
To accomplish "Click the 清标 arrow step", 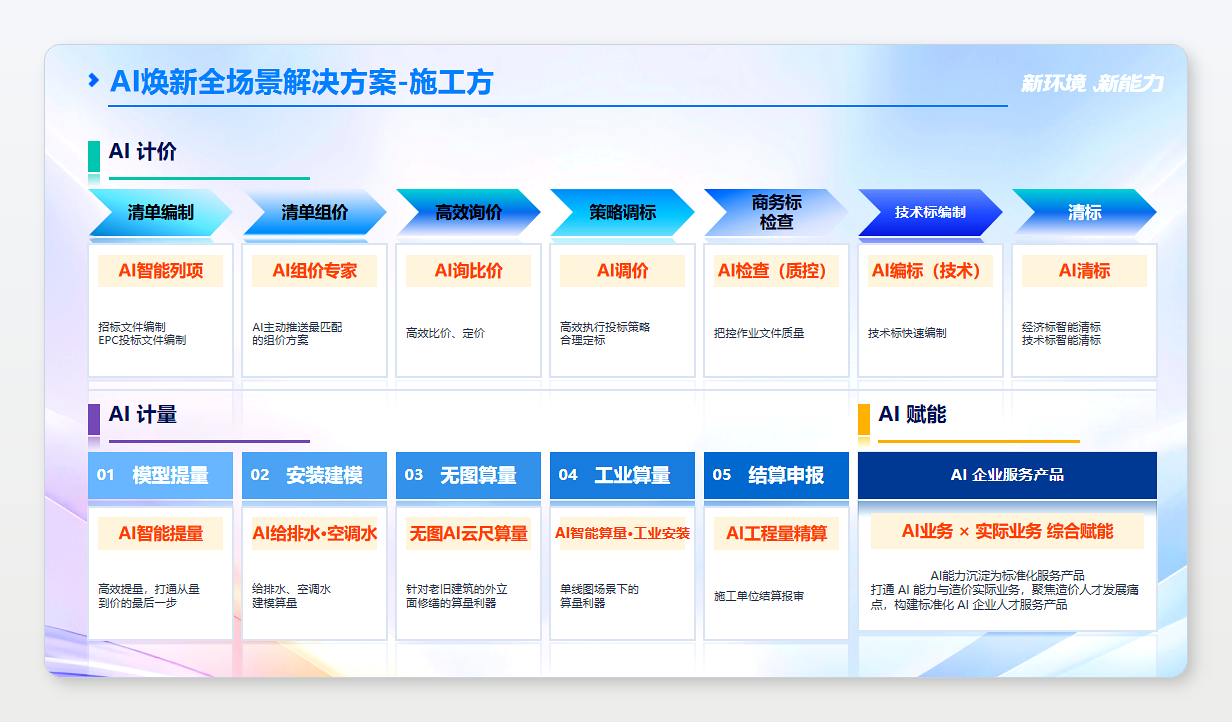I will 1085,212.
